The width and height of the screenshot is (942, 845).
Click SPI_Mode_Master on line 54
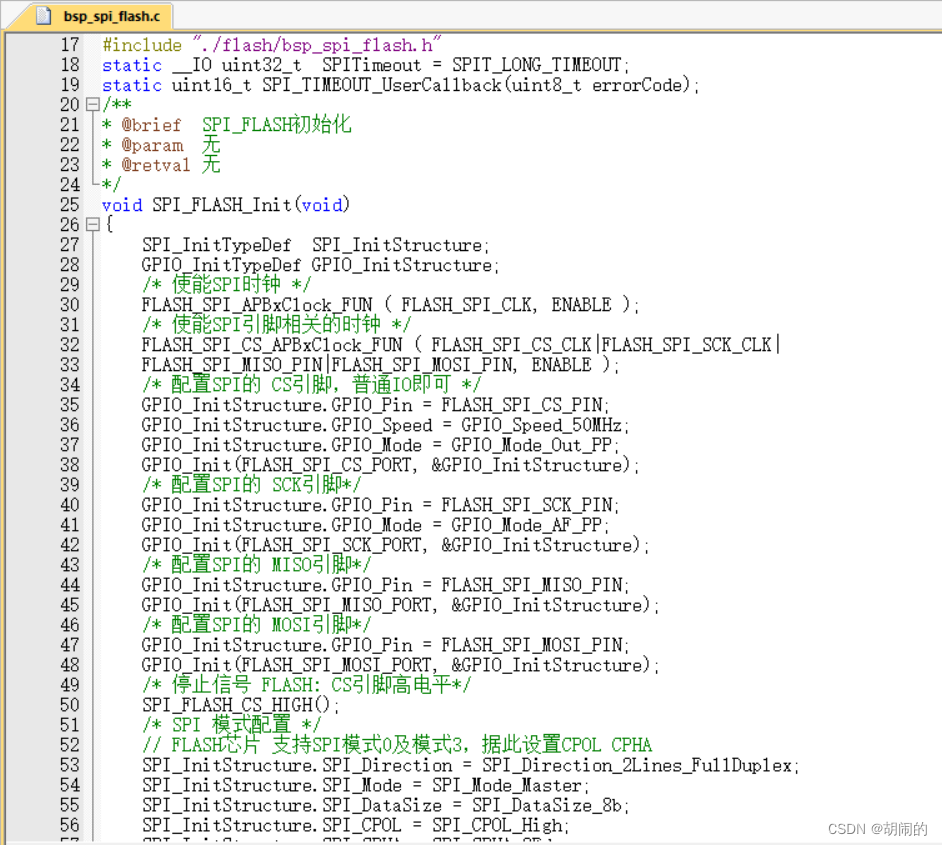[506, 785]
